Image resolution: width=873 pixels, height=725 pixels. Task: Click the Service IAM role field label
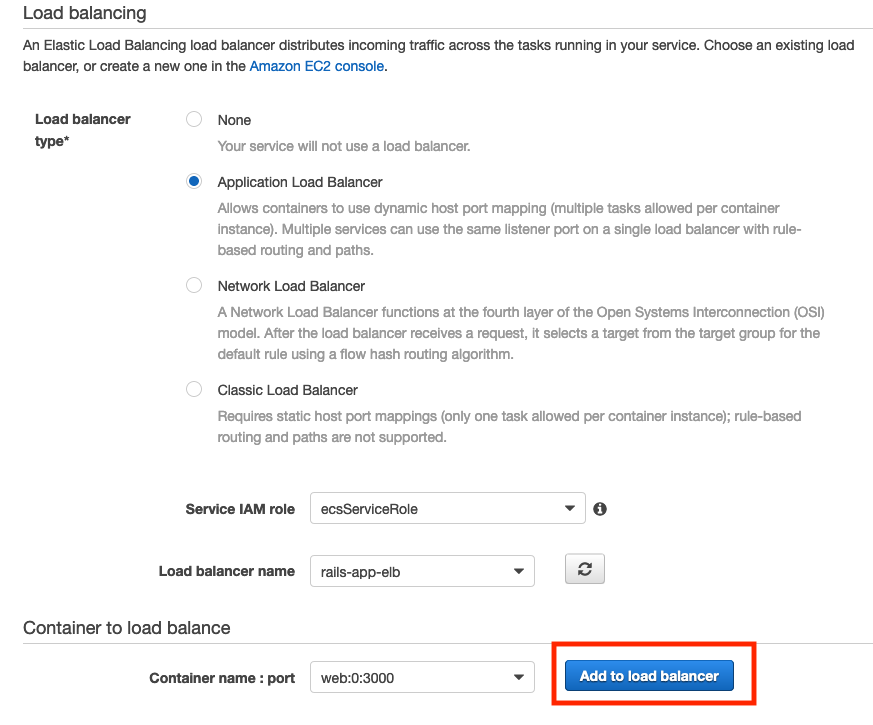(x=240, y=509)
